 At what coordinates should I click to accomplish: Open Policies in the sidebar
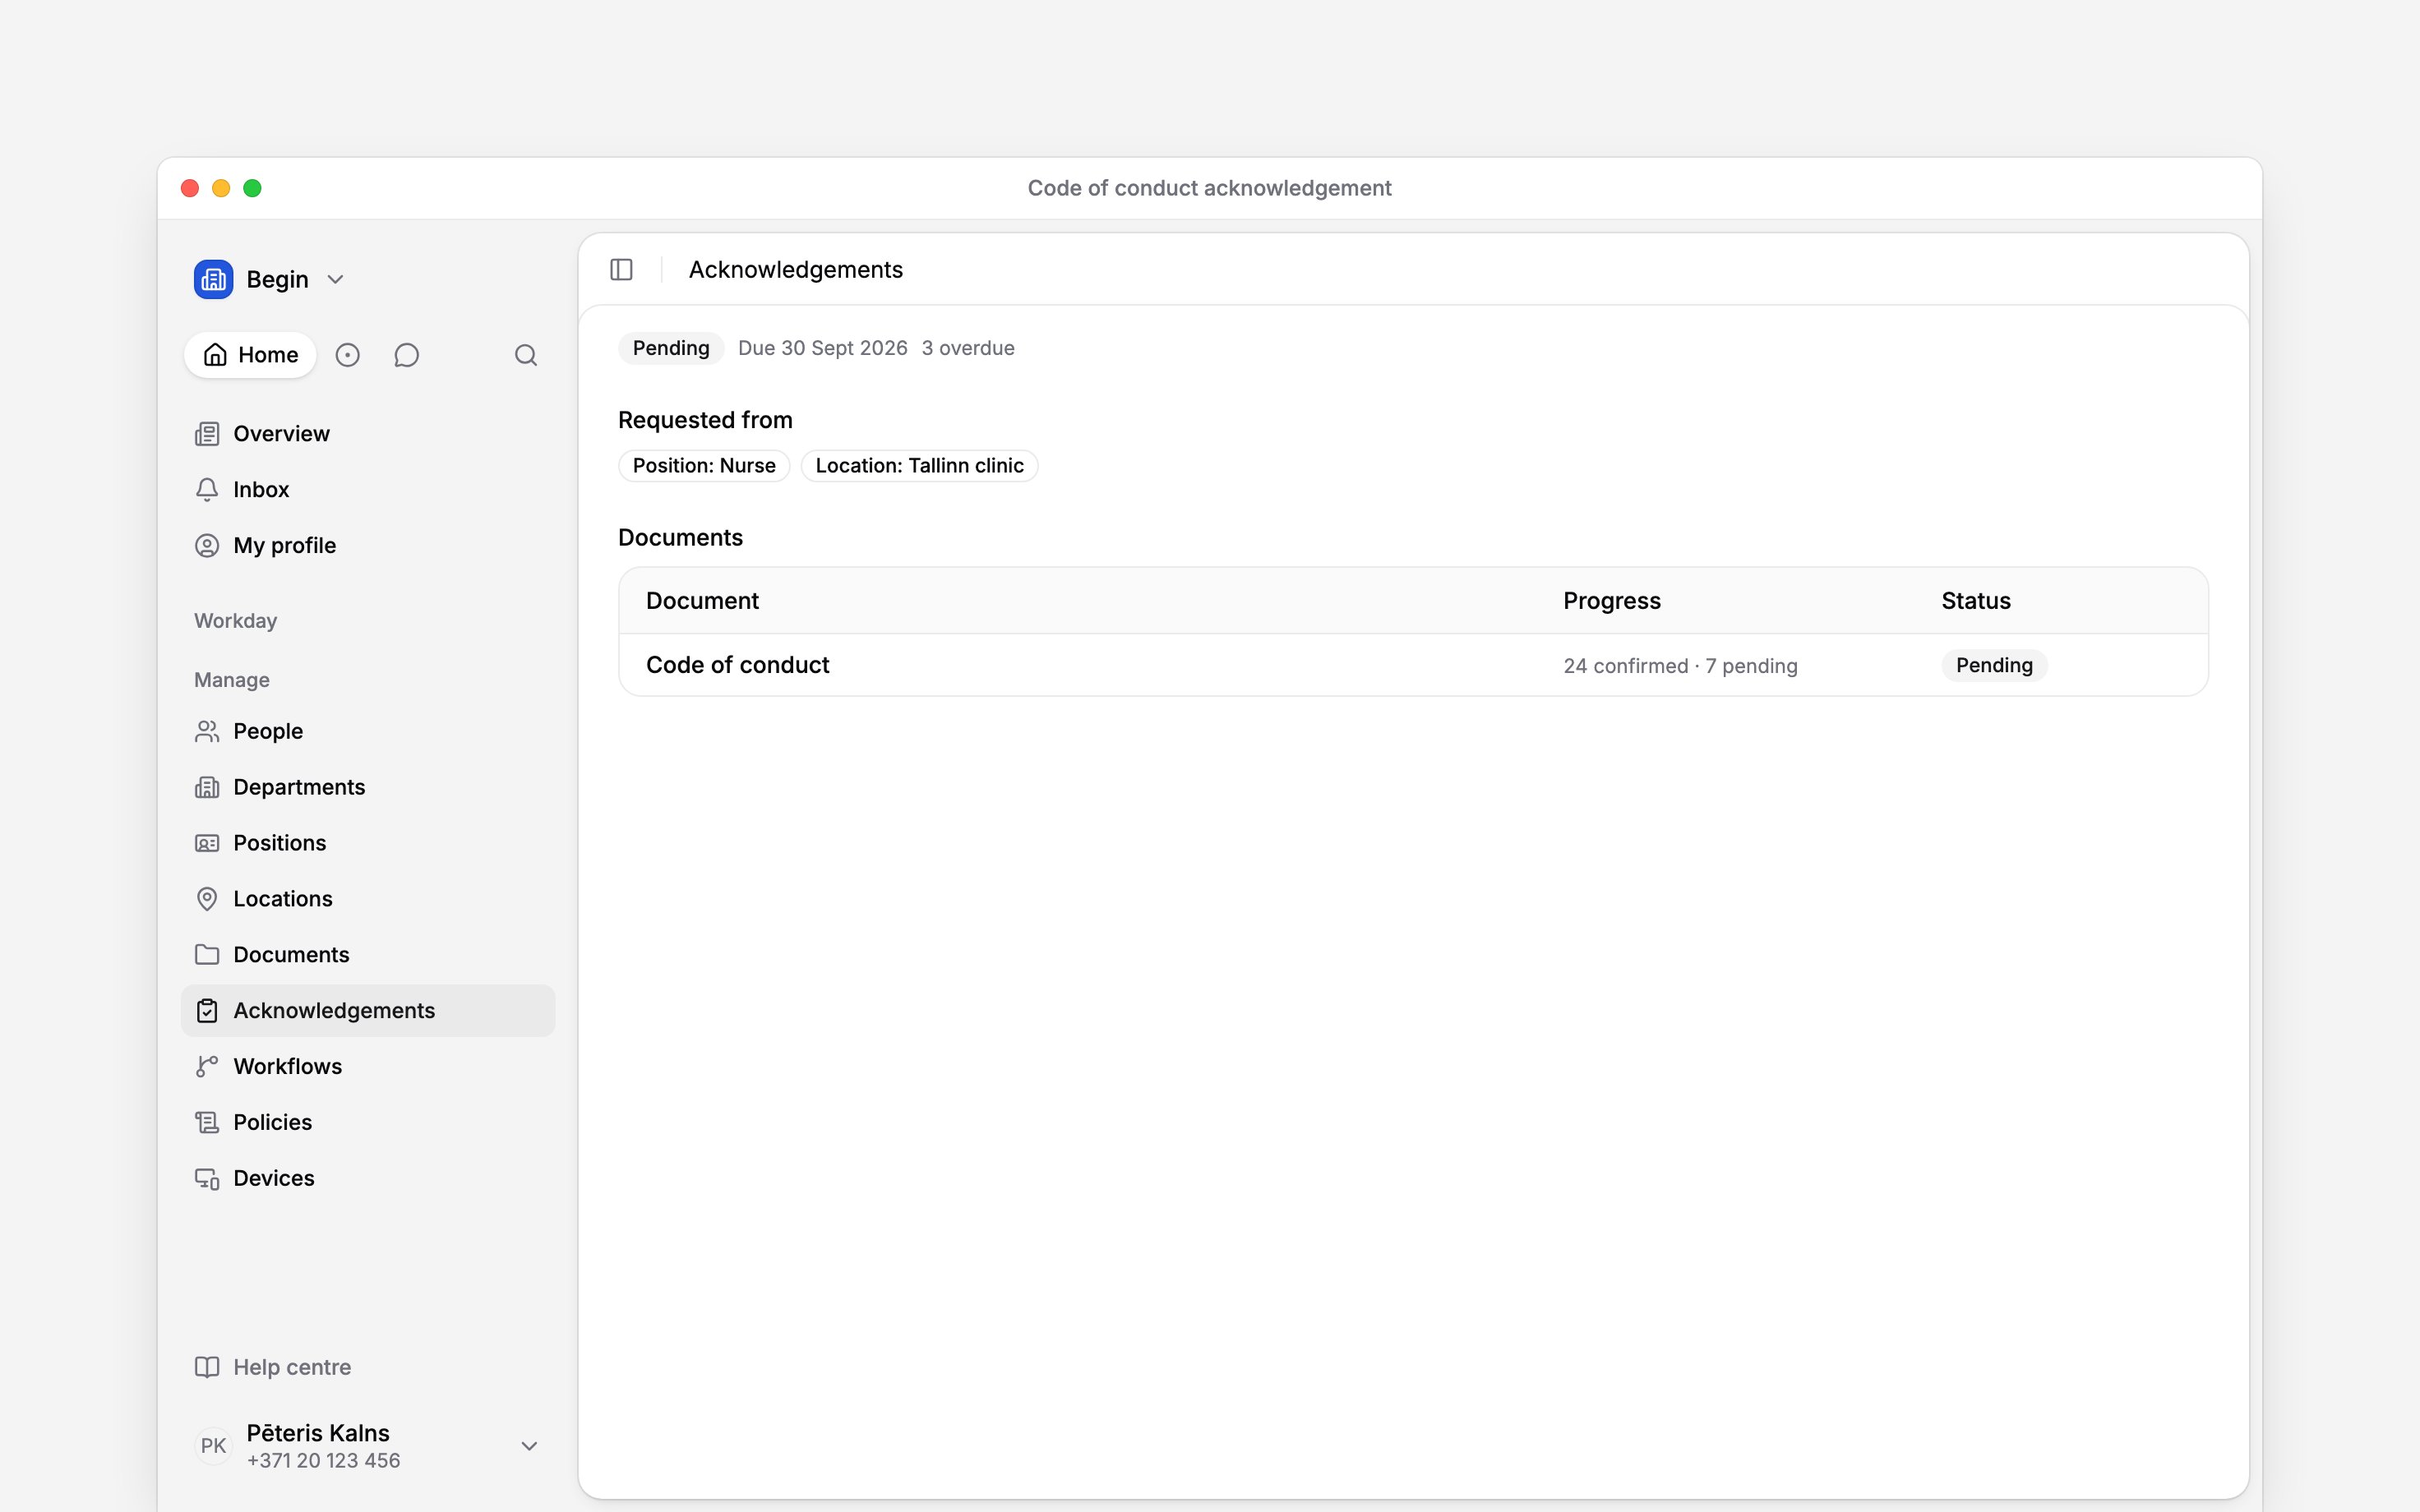pos(368,1123)
